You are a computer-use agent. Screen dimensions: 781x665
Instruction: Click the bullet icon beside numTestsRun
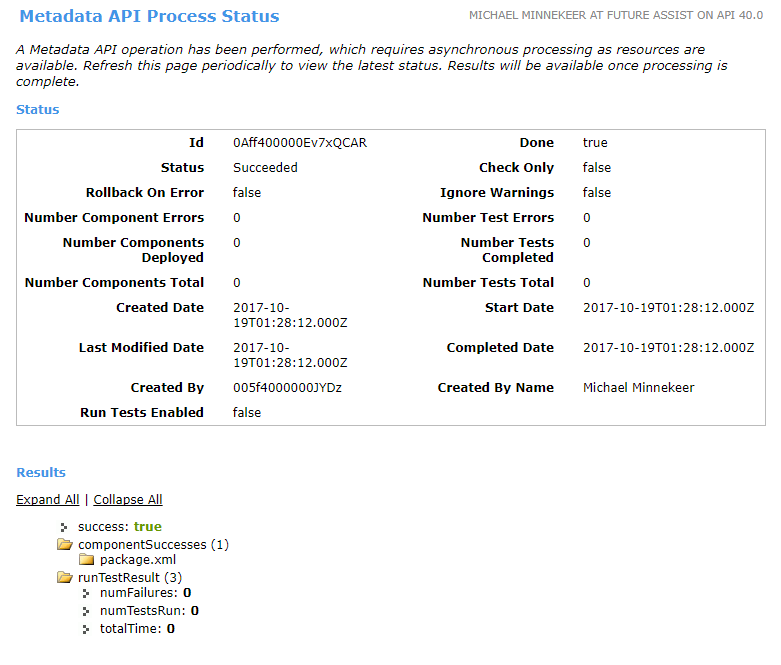click(x=86, y=611)
